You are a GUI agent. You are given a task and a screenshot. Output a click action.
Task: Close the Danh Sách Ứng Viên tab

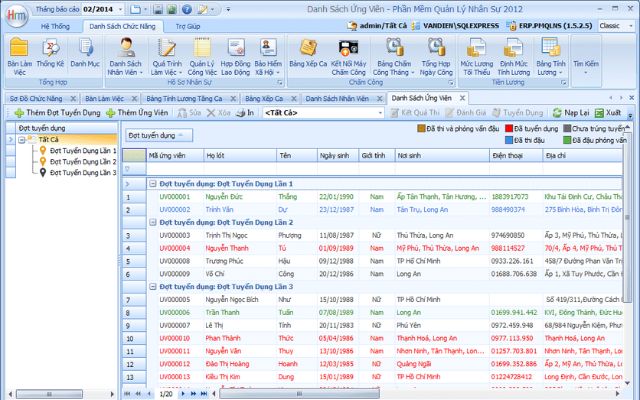point(462,98)
